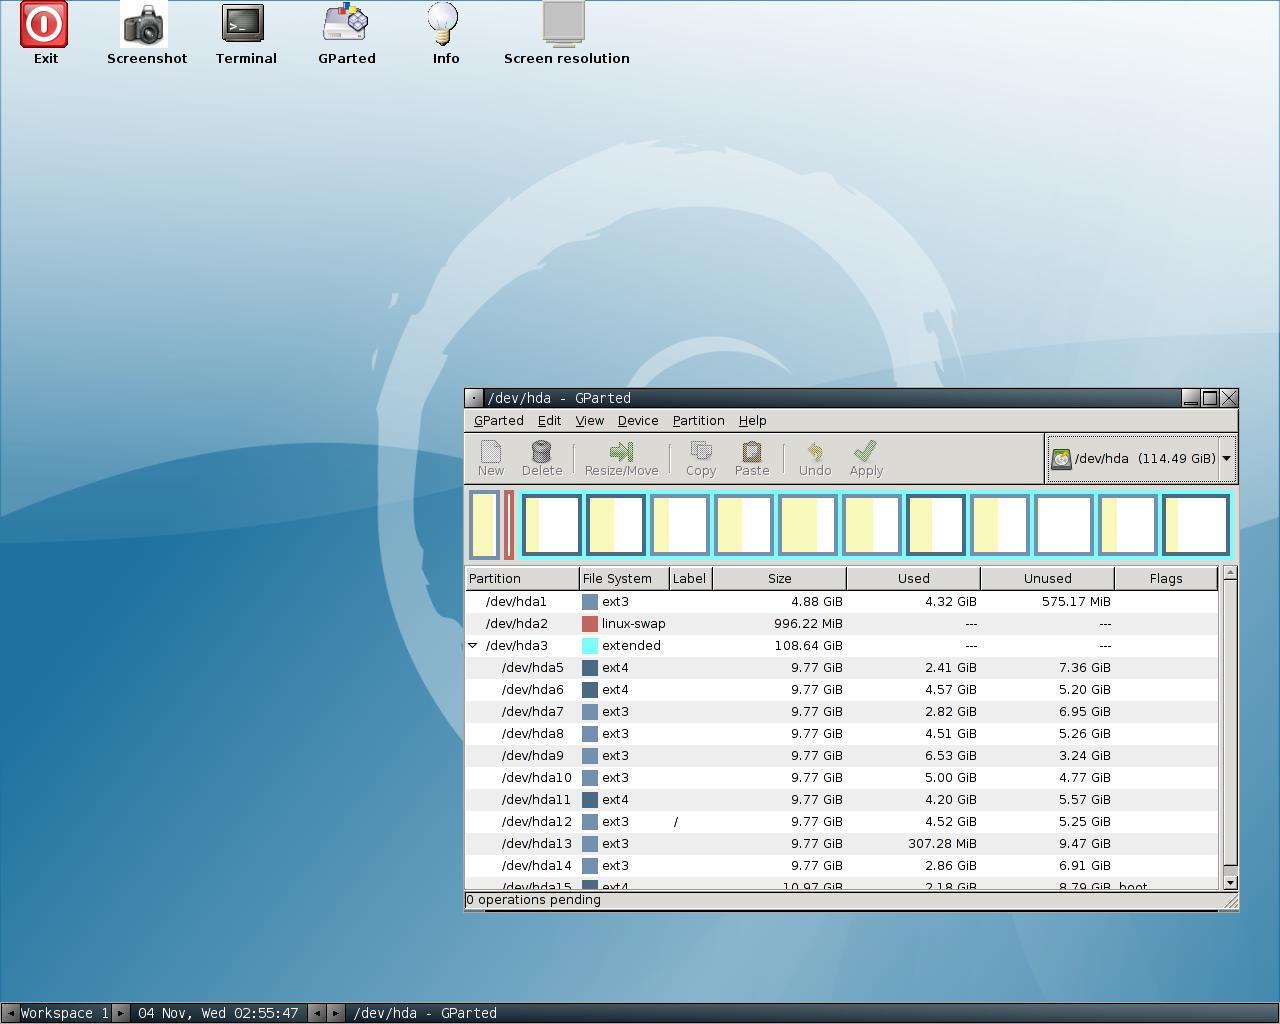This screenshot has height=1024, width=1280.
Task: Select the /dev/hda1 partition row
Action: [842, 601]
